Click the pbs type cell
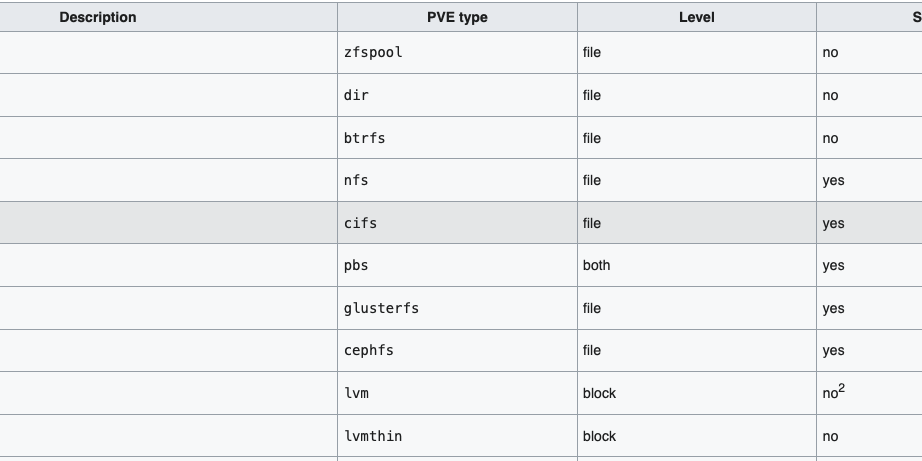922x461 pixels. (x=356, y=265)
